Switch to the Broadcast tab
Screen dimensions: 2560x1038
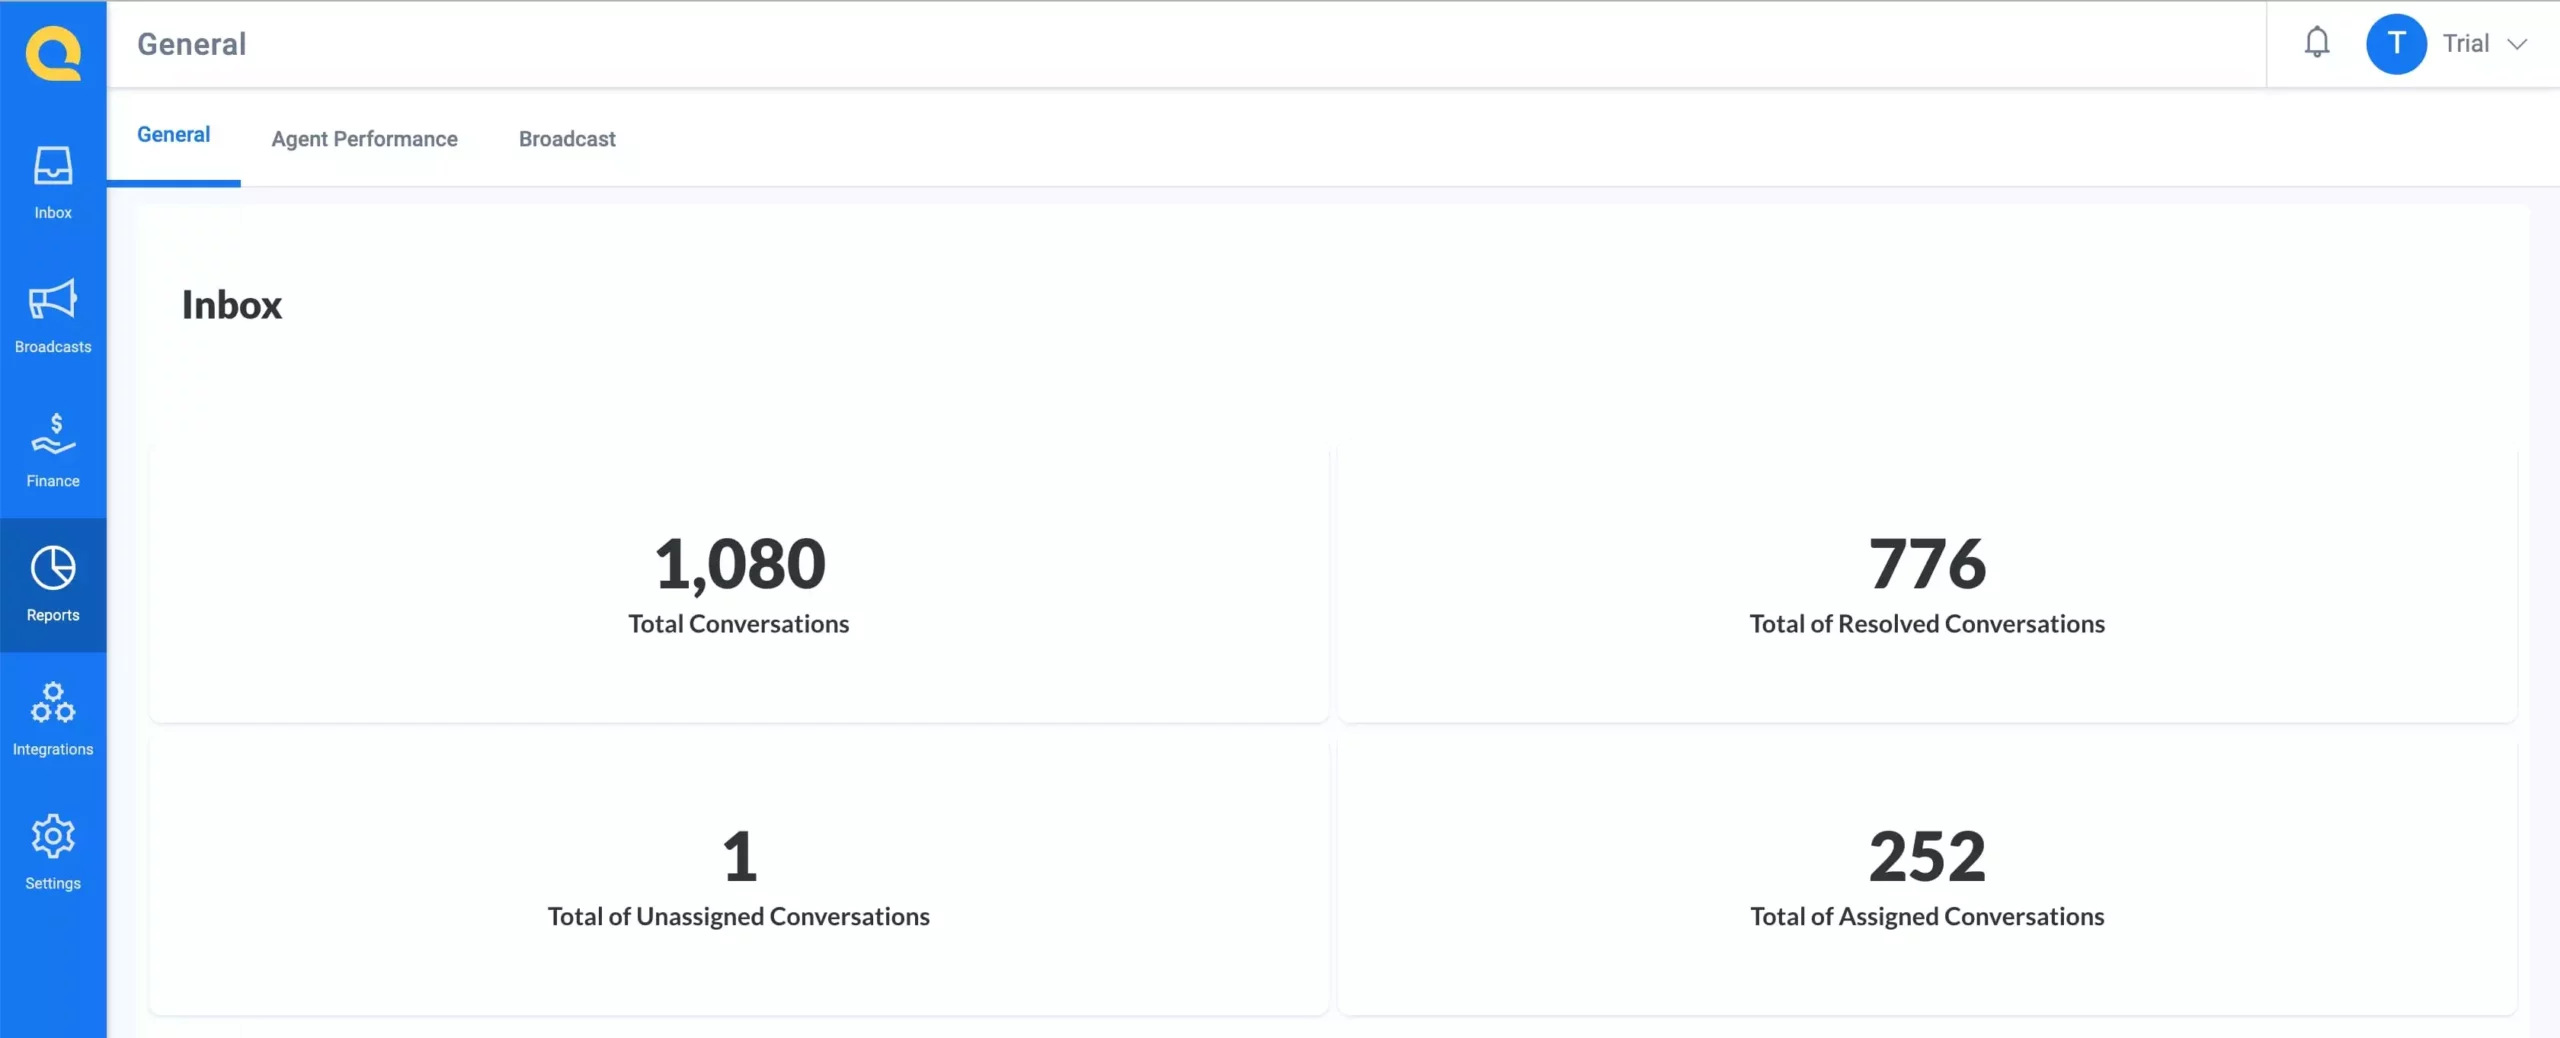click(567, 139)
